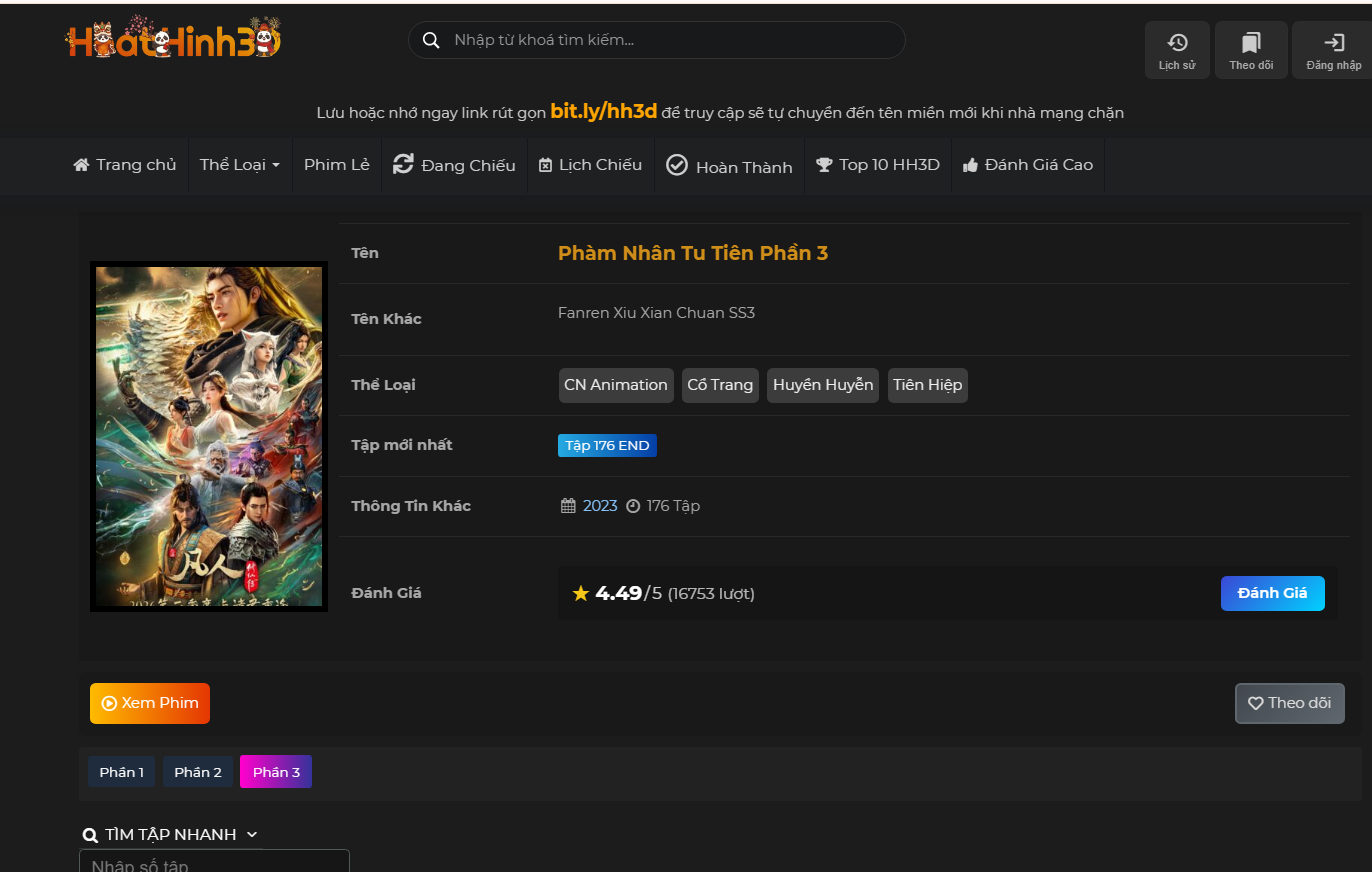Open Đang Chiếu currently airing page
1372x872 pixels.
pos(454,165)
